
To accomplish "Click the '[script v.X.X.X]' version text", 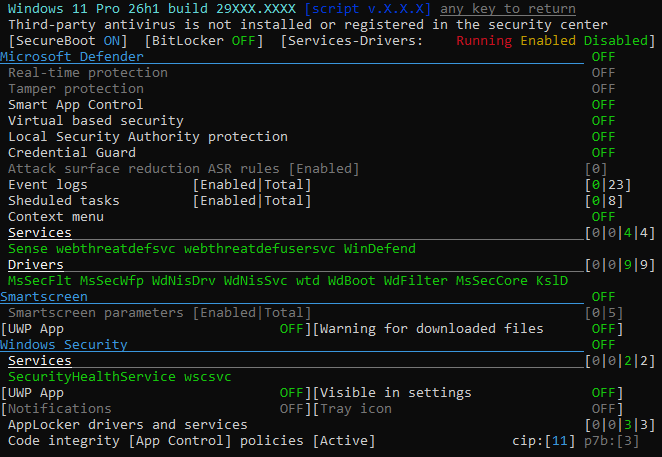I will click(x=367, y=8).
